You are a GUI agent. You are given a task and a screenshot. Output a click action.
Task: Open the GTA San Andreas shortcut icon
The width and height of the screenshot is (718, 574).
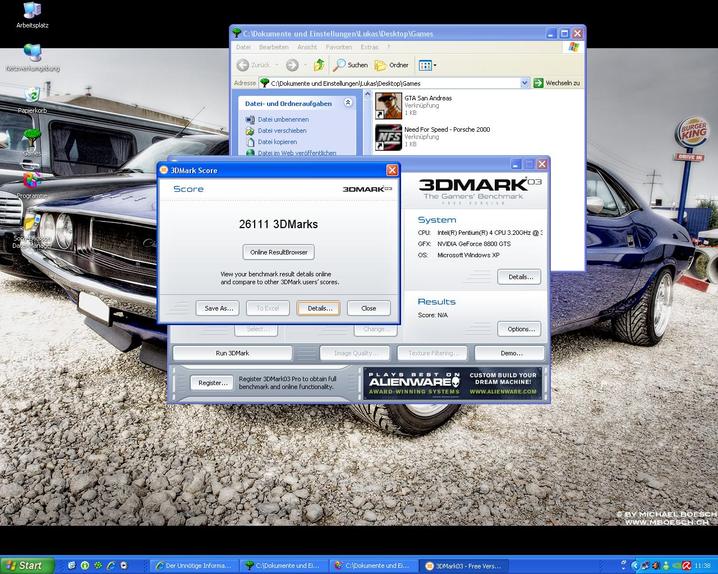click(x=388, y=105)
